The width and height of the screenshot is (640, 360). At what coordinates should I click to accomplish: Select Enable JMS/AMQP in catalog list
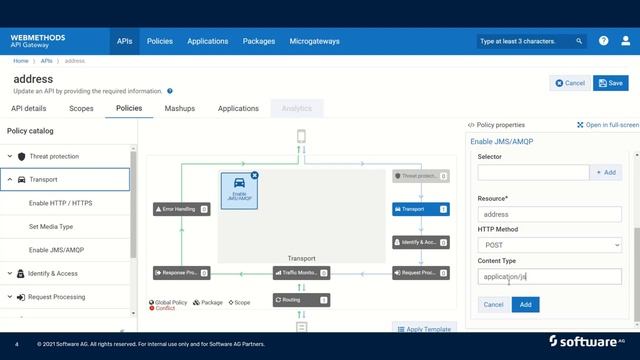[56, 250]
